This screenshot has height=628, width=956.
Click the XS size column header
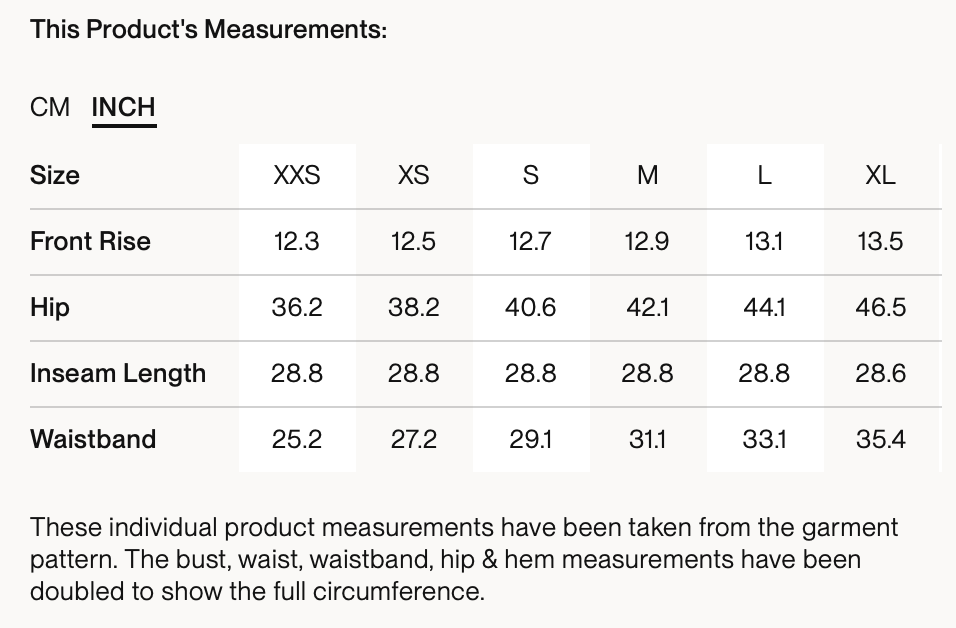[x=413, y=176]
